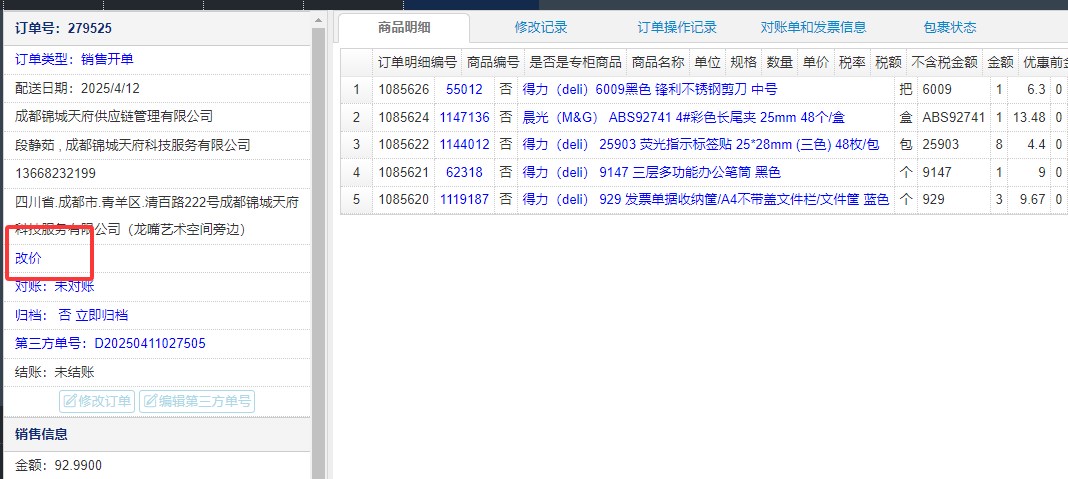
Task: Open product code link 1144012
Action: point(465,144)
